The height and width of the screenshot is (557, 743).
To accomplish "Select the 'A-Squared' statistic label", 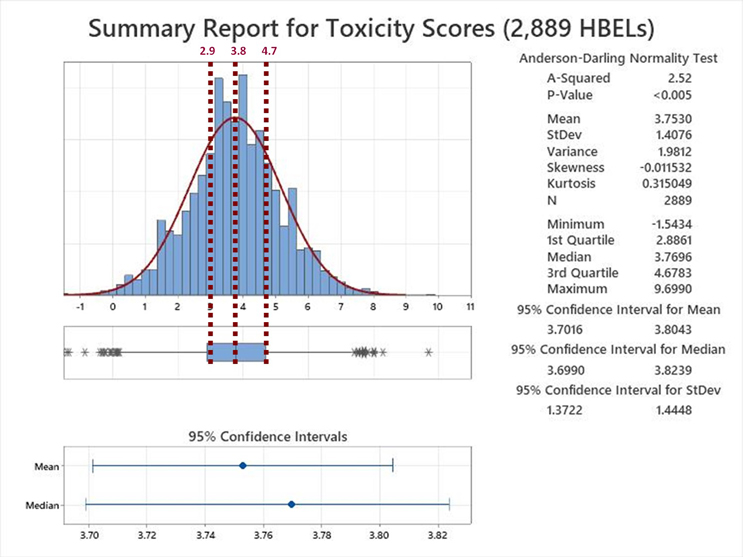I will [x=579, y=78].
